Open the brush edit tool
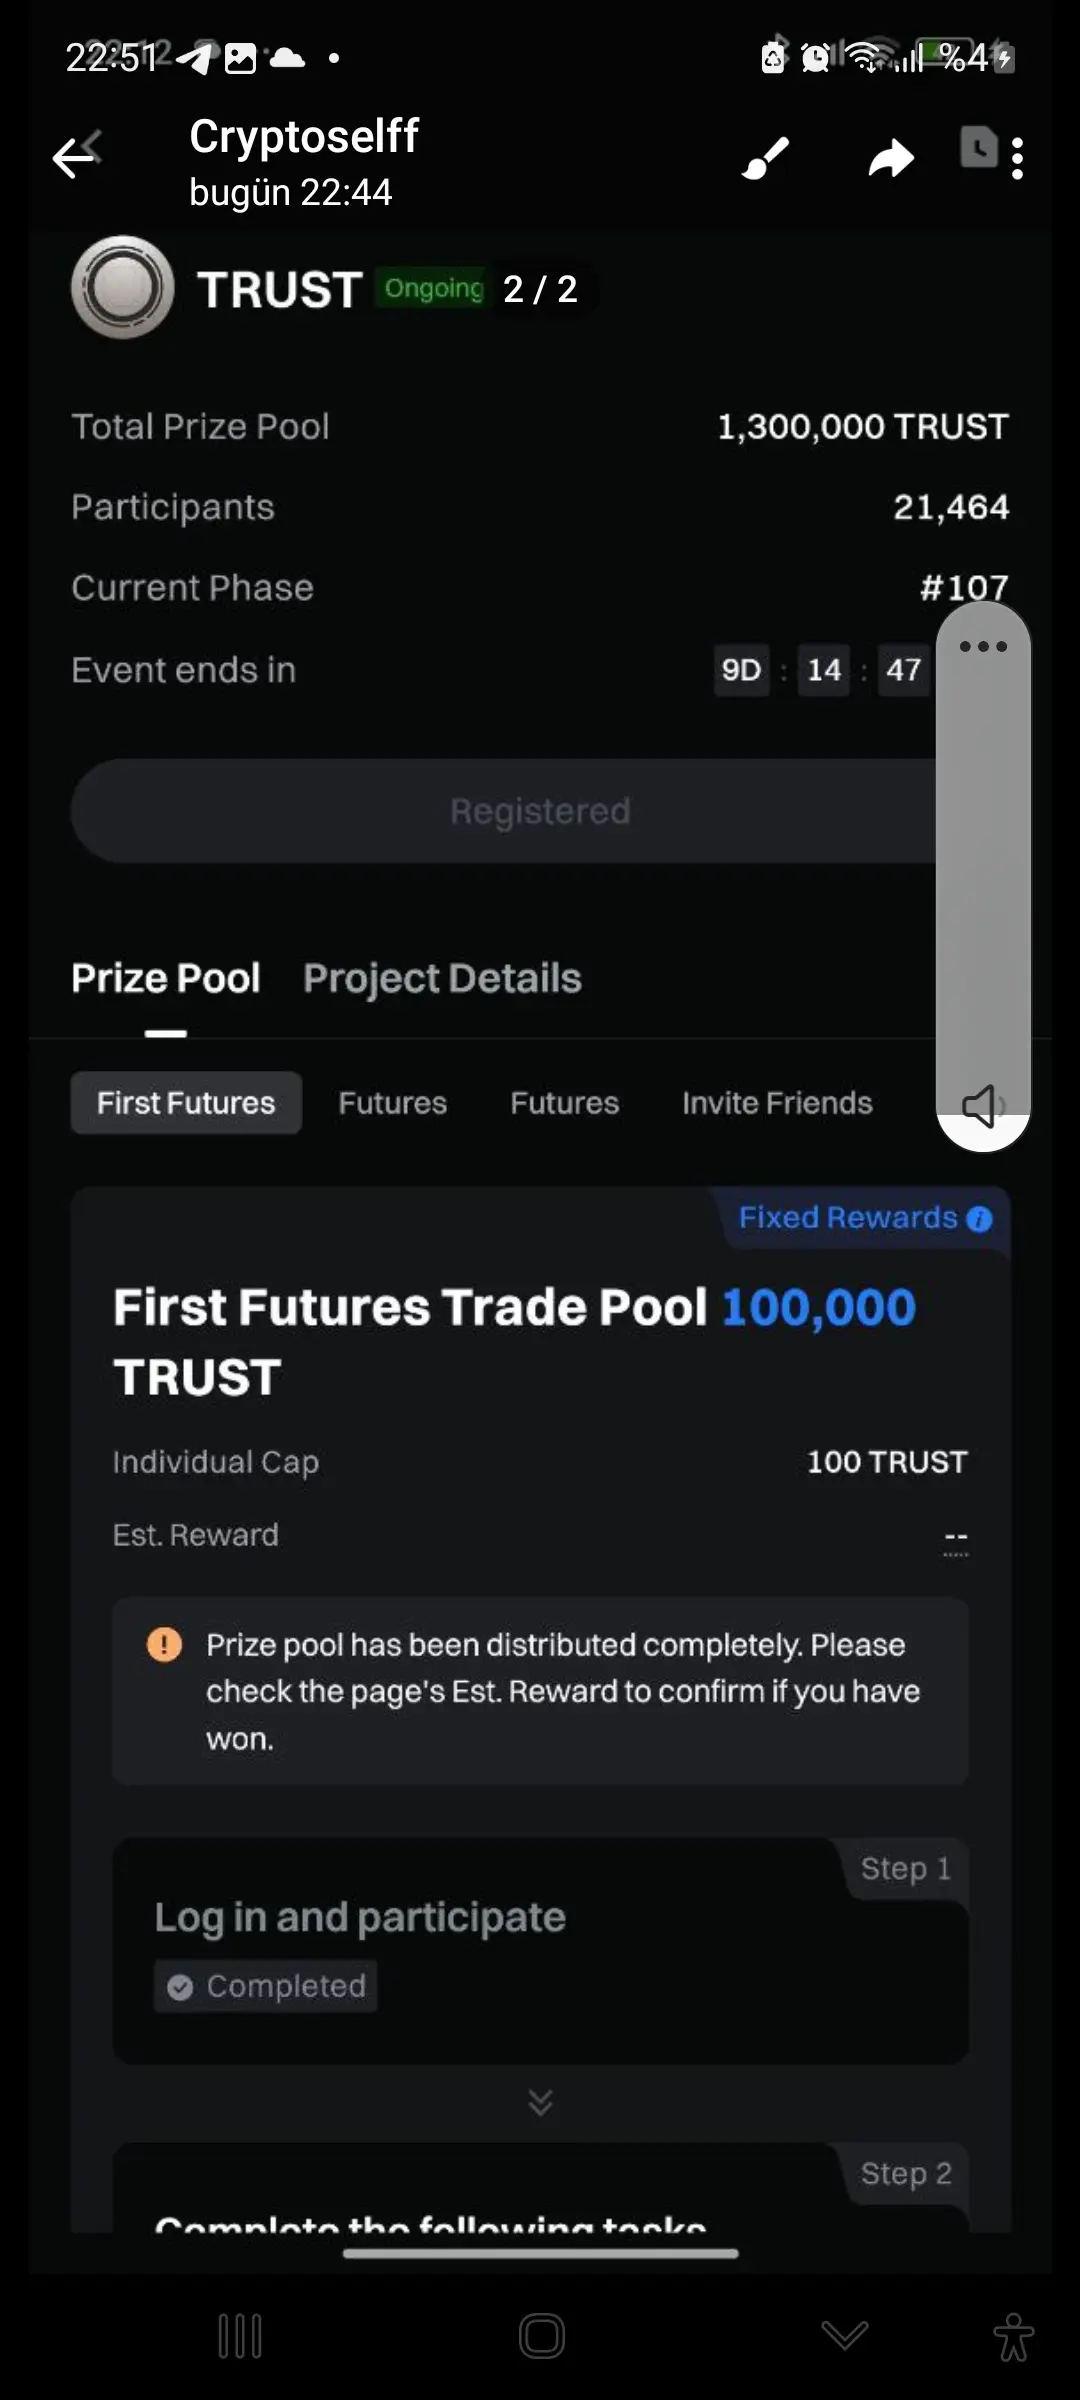Viewport: 1080px width, 2400px height. pyautogui.click(x=765, y=158)
